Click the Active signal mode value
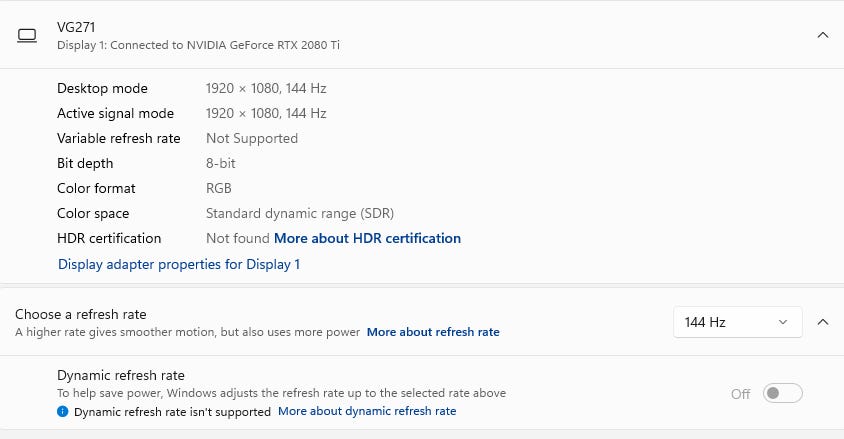Viewport: 844px width, 439px height. pyautogui.click(x=266, y=113)
